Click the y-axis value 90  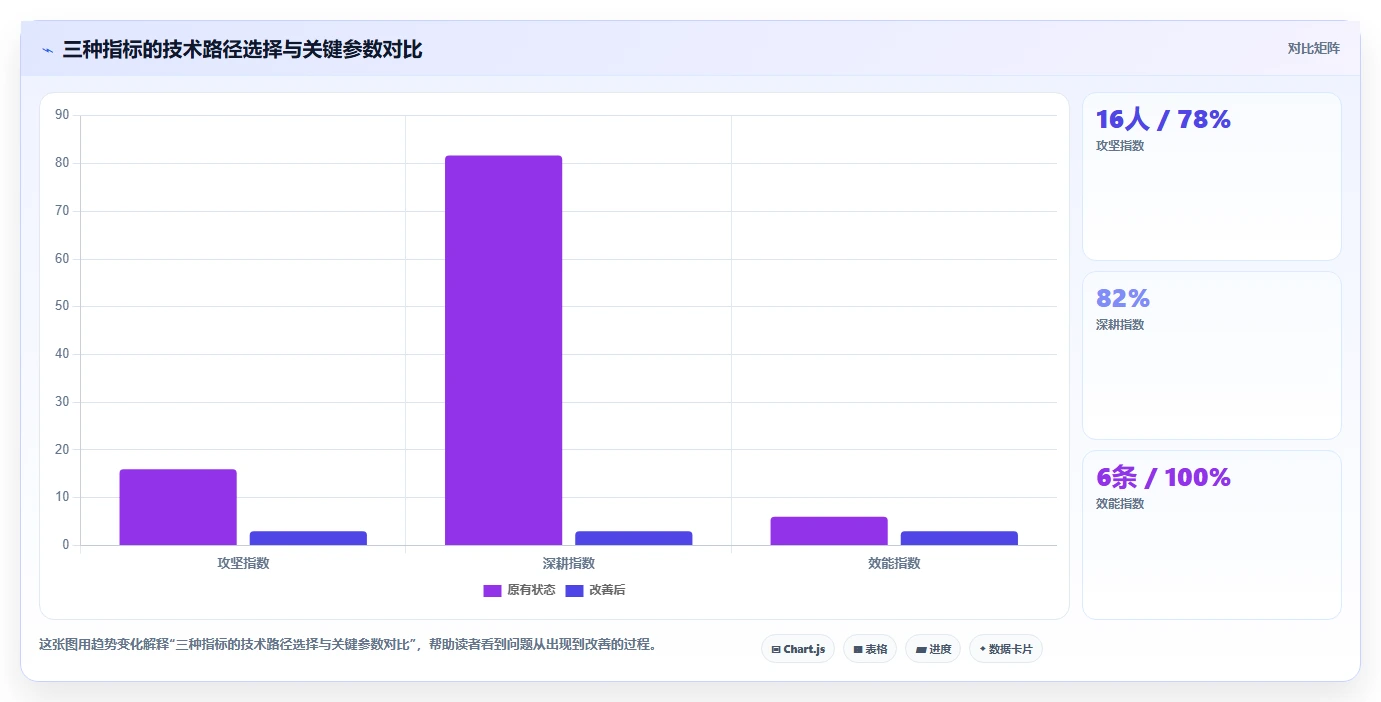coord(62,115)
